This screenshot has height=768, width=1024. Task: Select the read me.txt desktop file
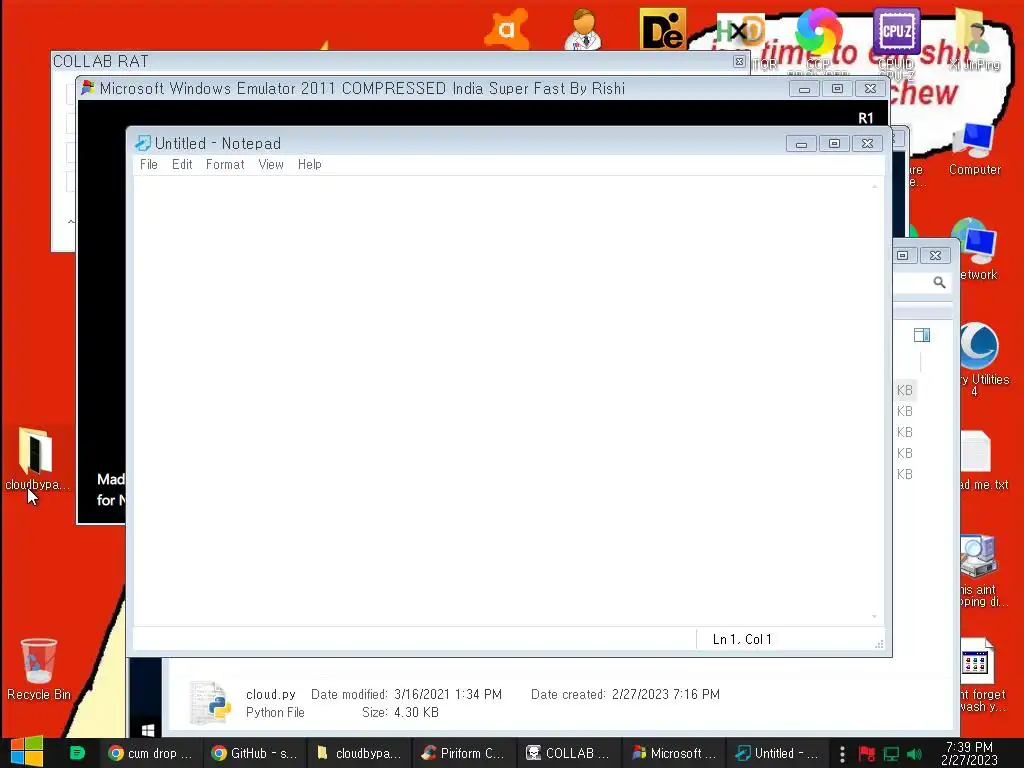point(980,460)
